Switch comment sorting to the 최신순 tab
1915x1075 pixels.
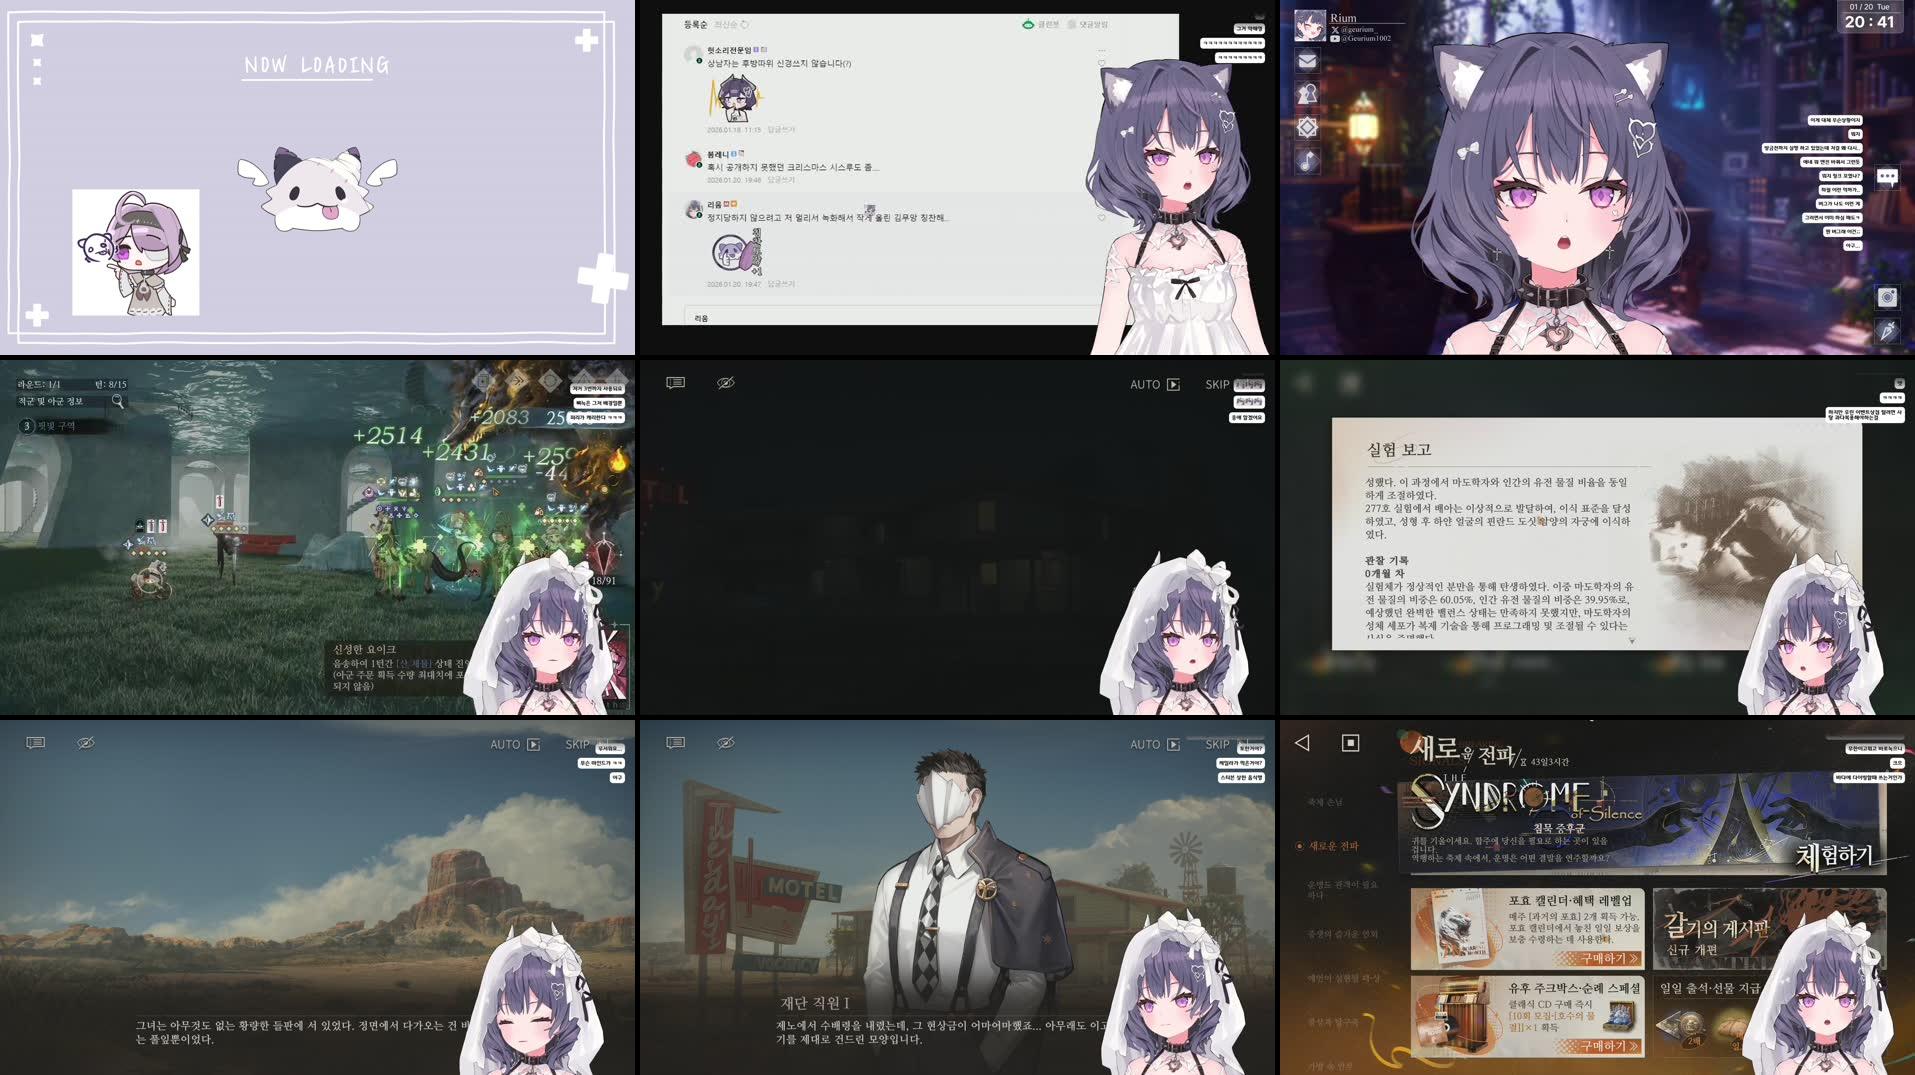(x=724, y=23)
